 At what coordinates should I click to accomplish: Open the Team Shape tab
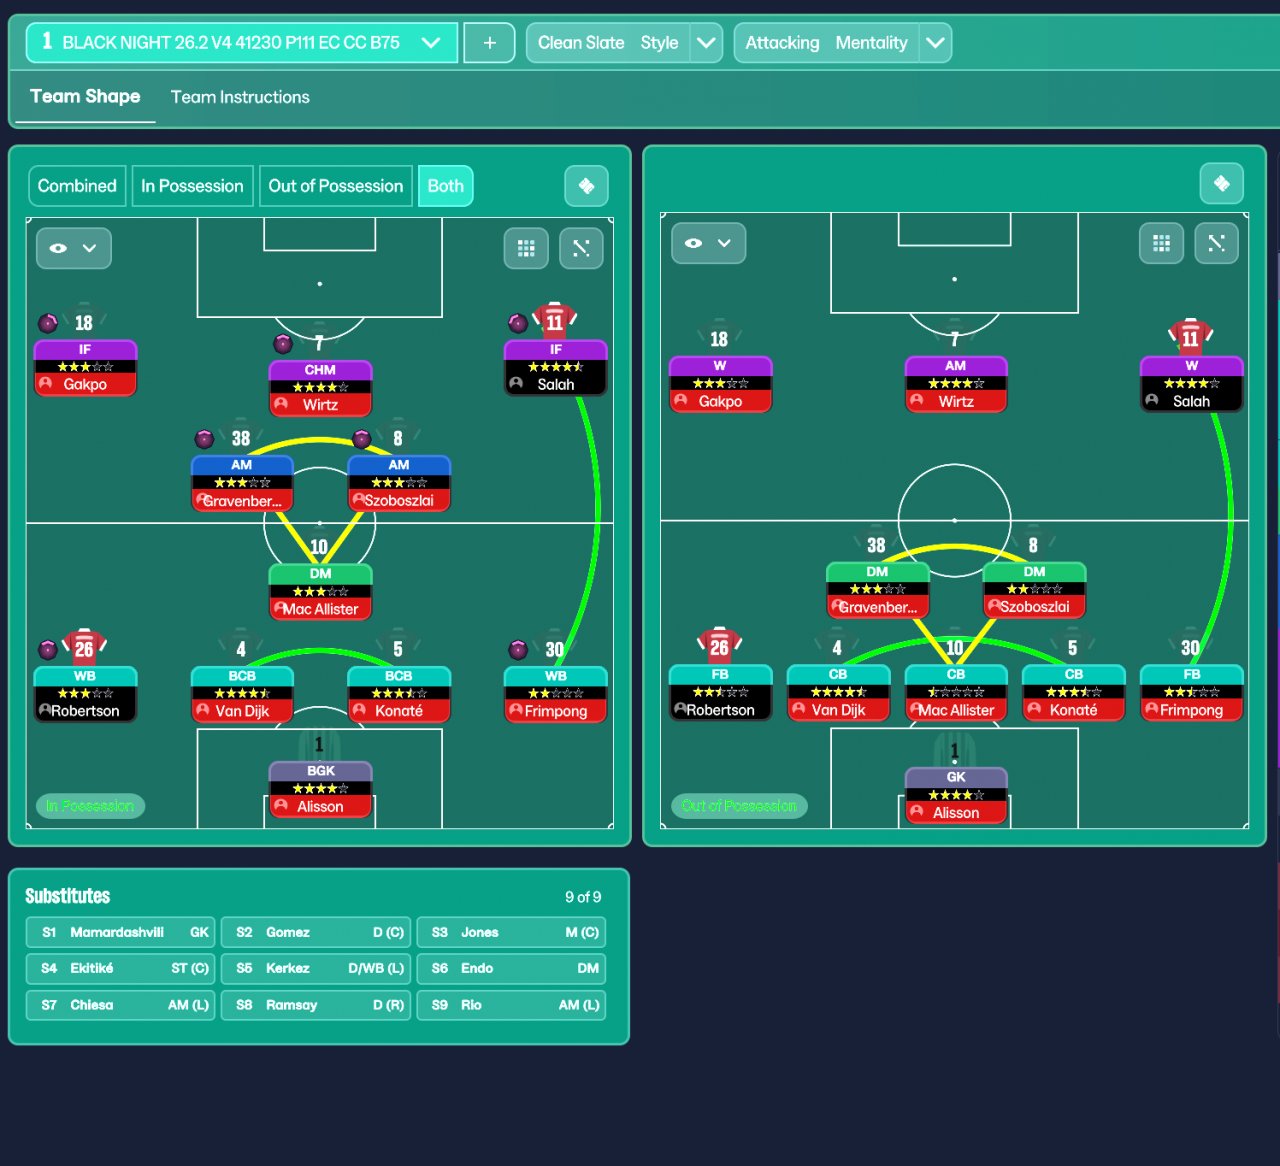[85, 97]
